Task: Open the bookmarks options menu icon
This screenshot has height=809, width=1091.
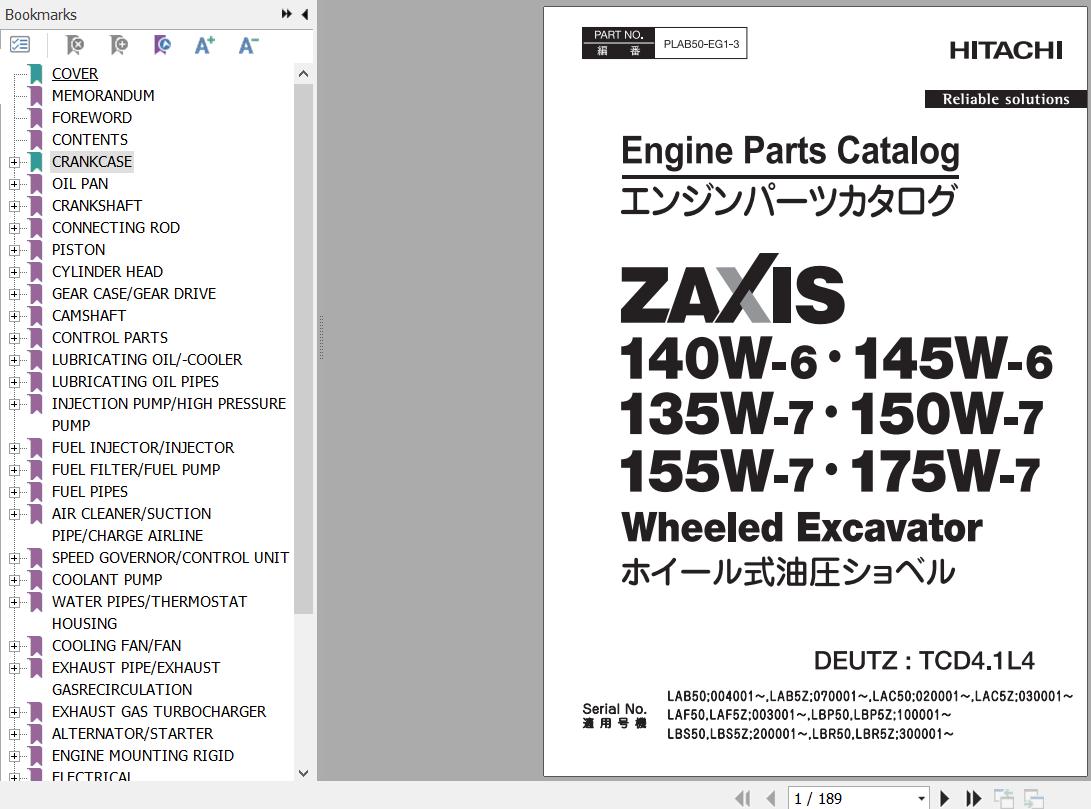Action: click(20, 45)
